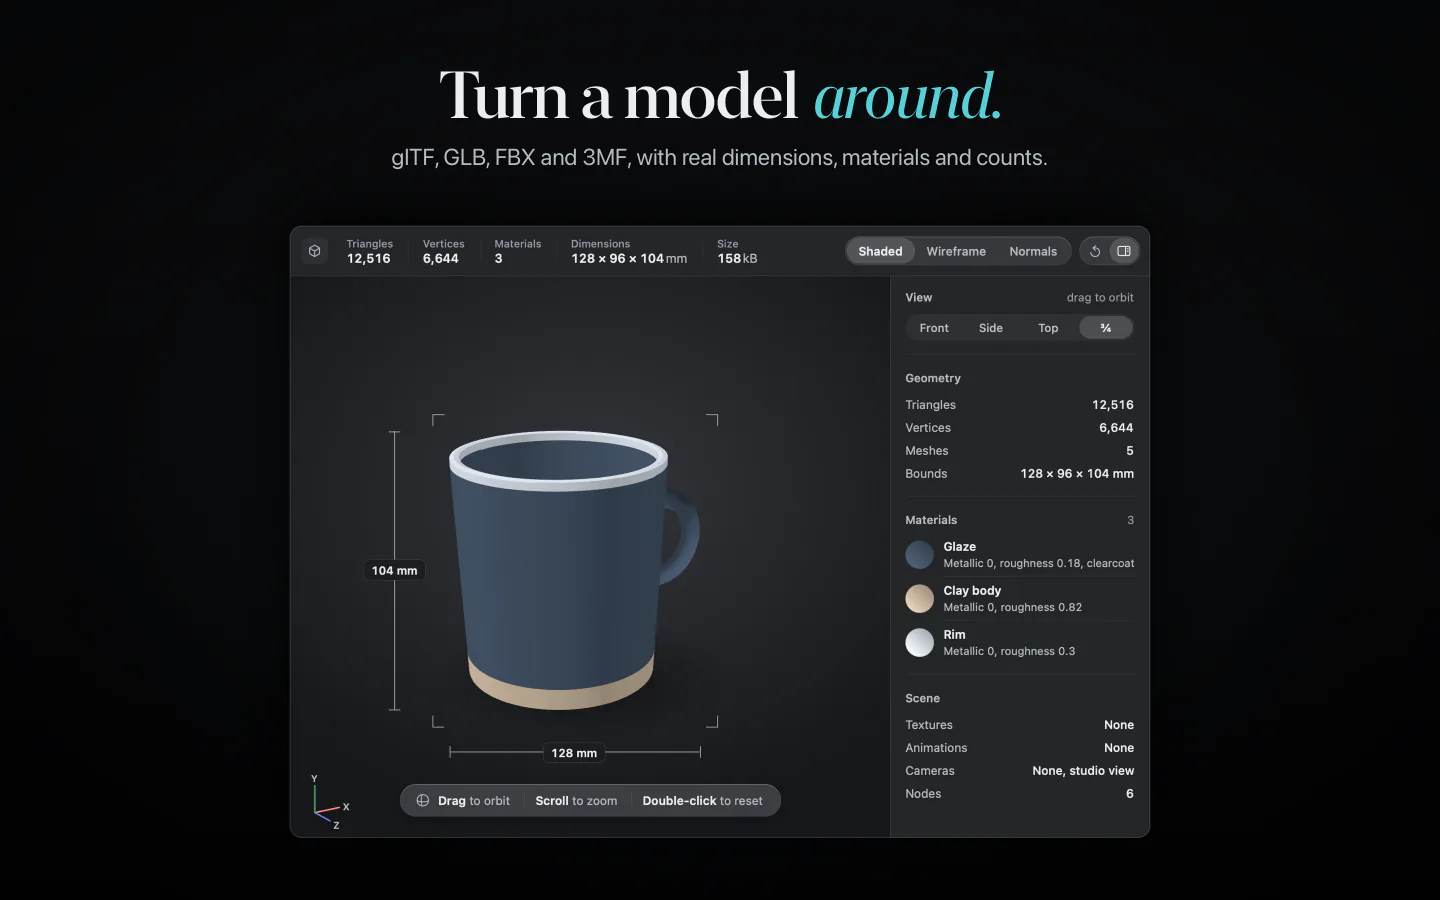Click the orbit icon beside Drag to orbit
This screenshot has height=900, width=1440.
(423, 801)
